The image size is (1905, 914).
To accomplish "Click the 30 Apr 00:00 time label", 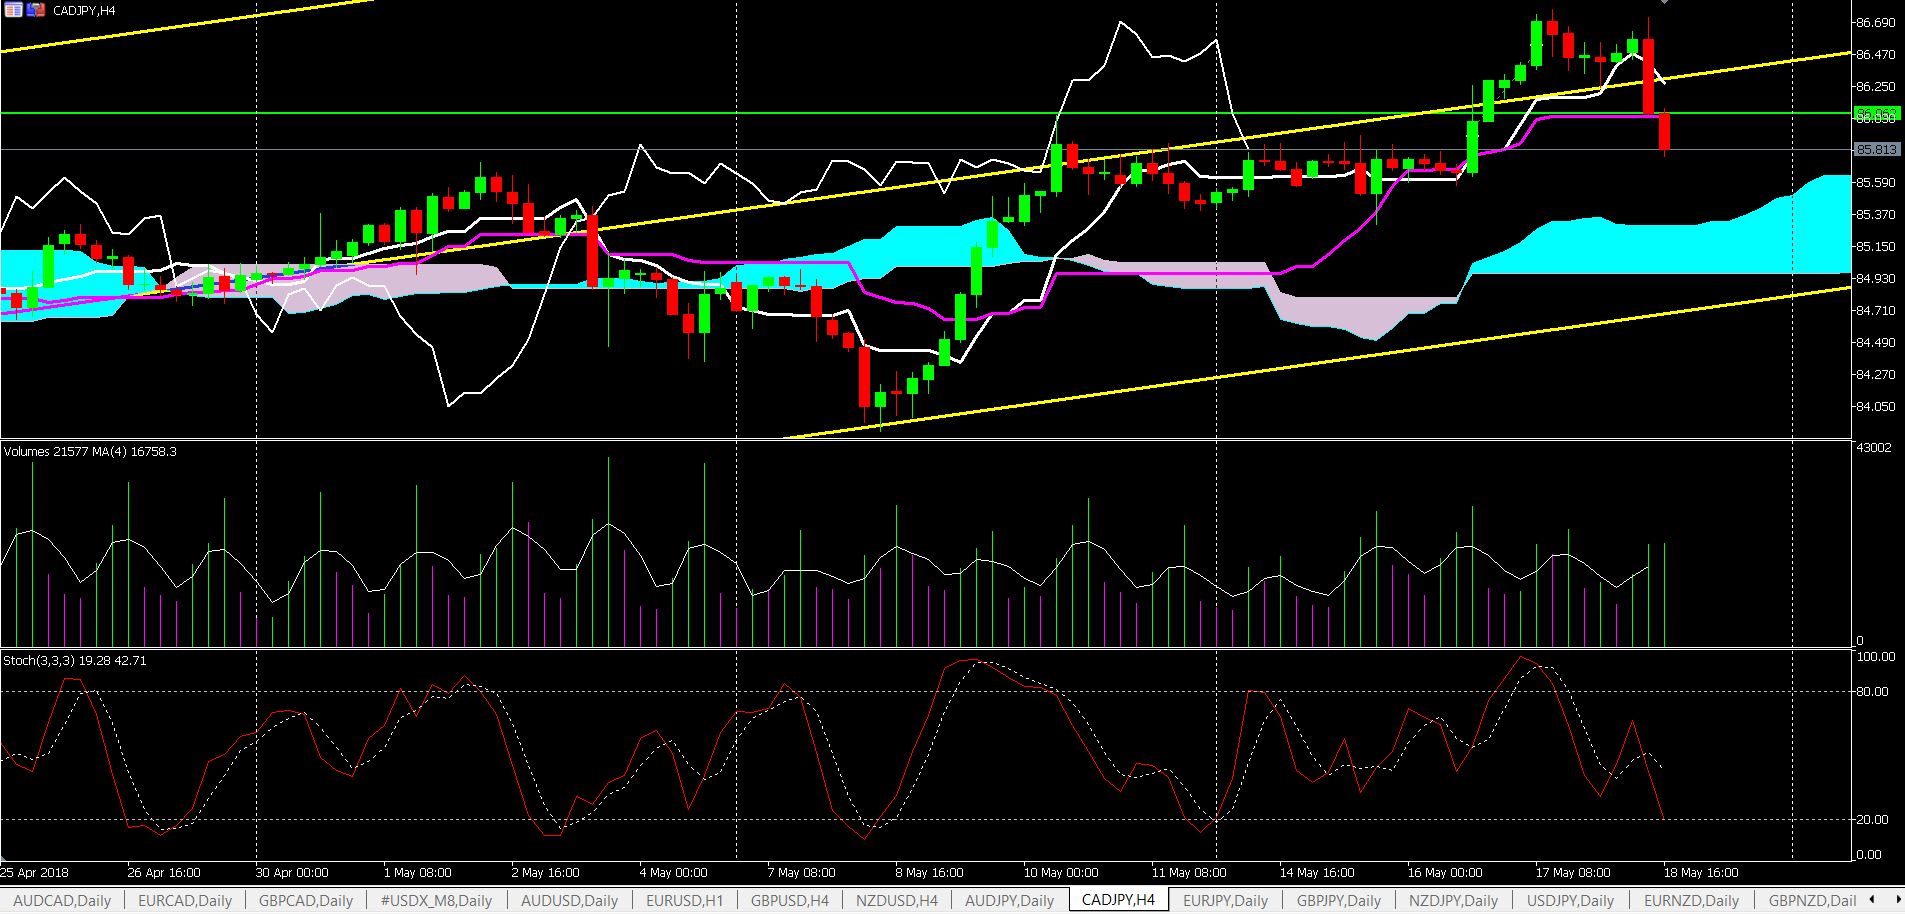I will [292, 872].
